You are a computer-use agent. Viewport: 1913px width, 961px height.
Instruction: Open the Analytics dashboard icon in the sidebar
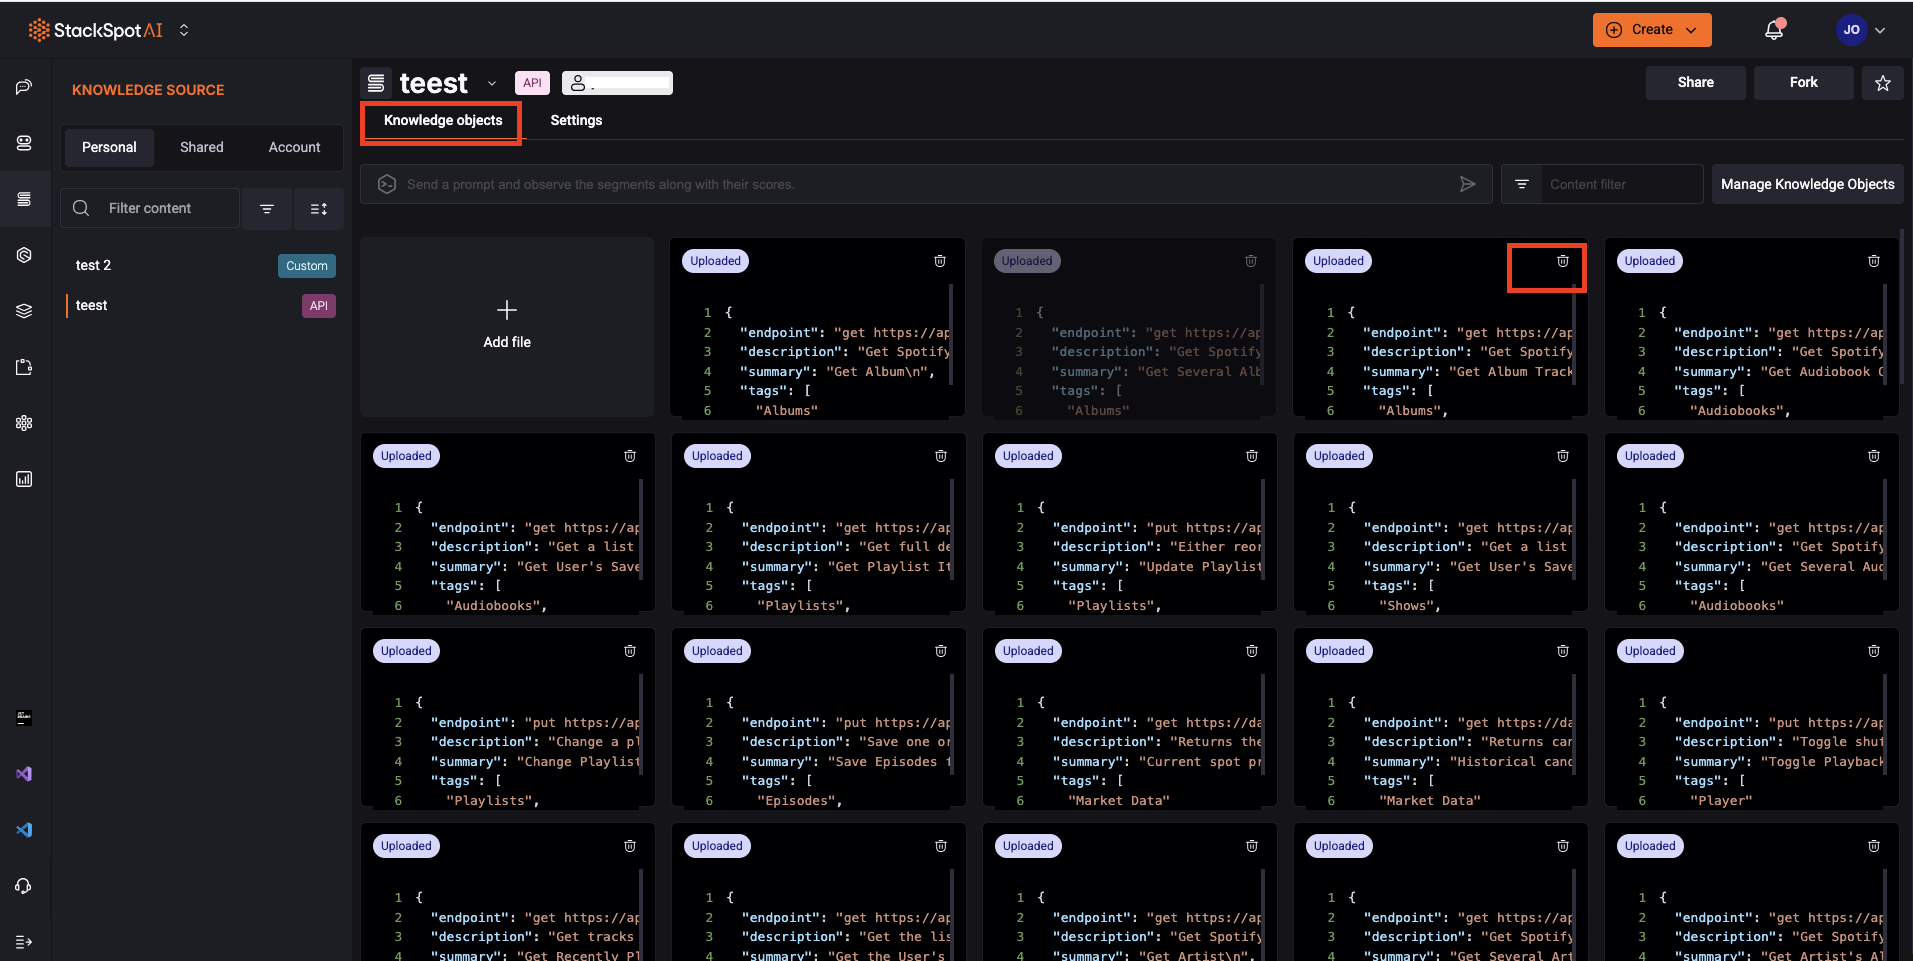point(24,479)
